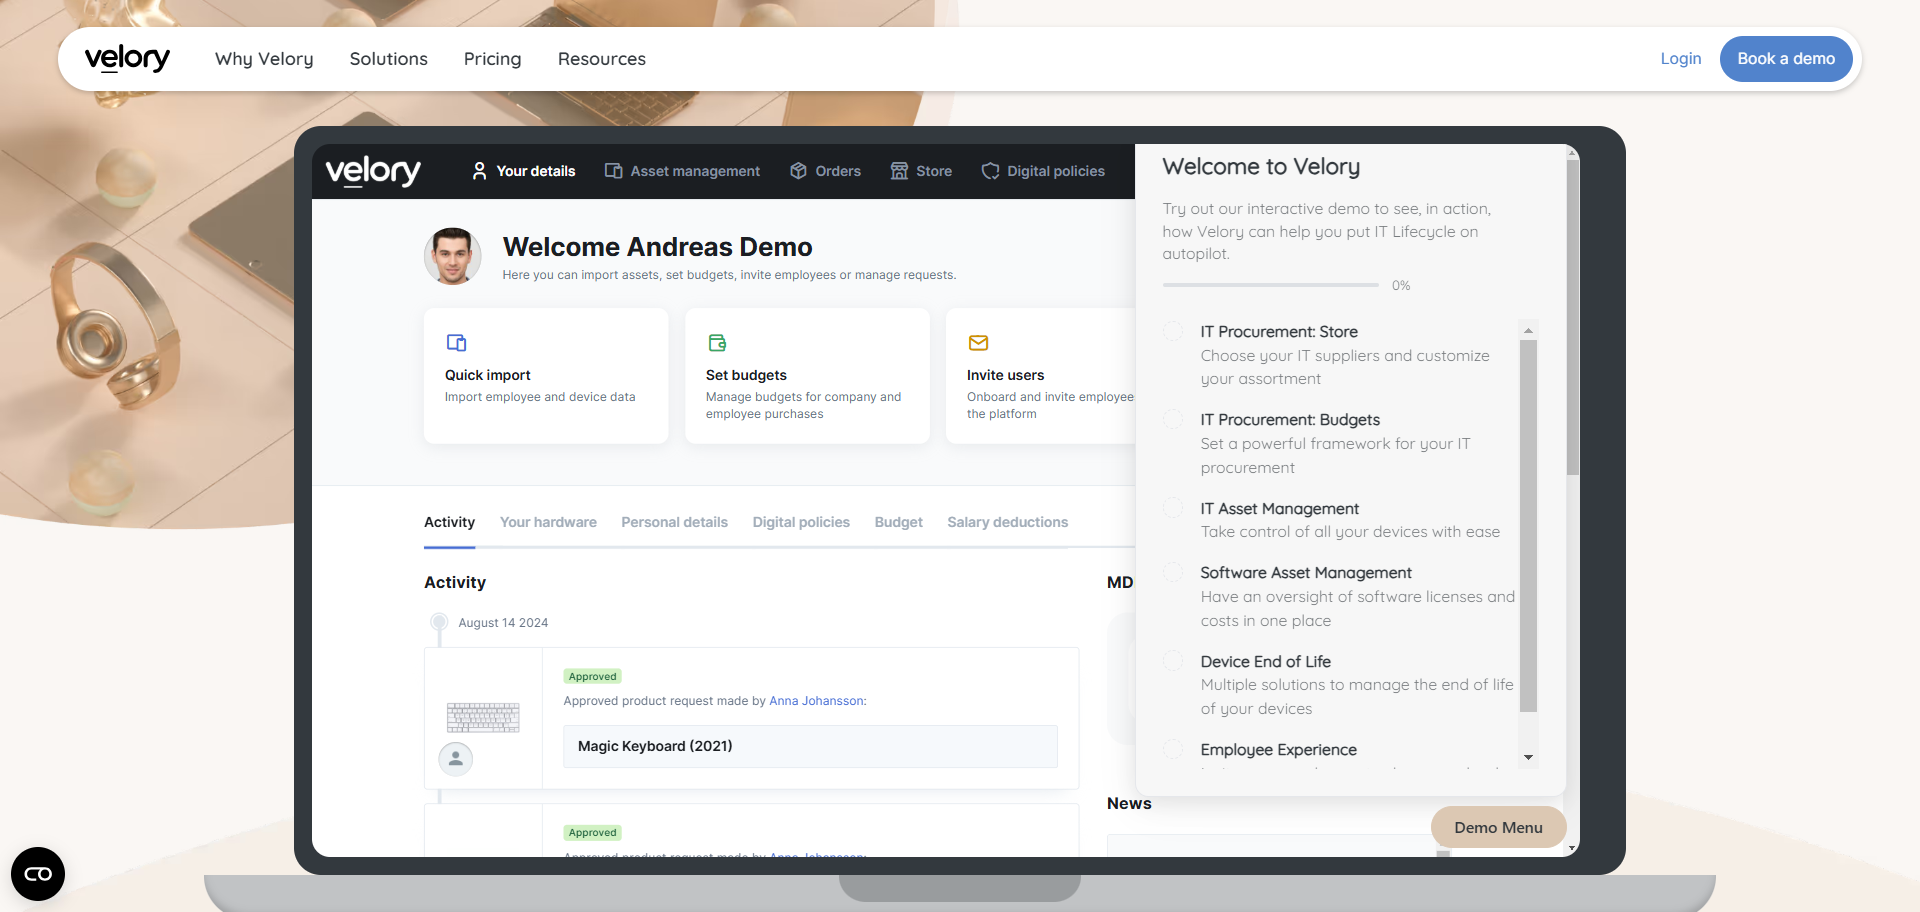Screen dimensions: 1920x912
Task: Toggle Device End of Life checklist circle
Action: coord(1174,661)
